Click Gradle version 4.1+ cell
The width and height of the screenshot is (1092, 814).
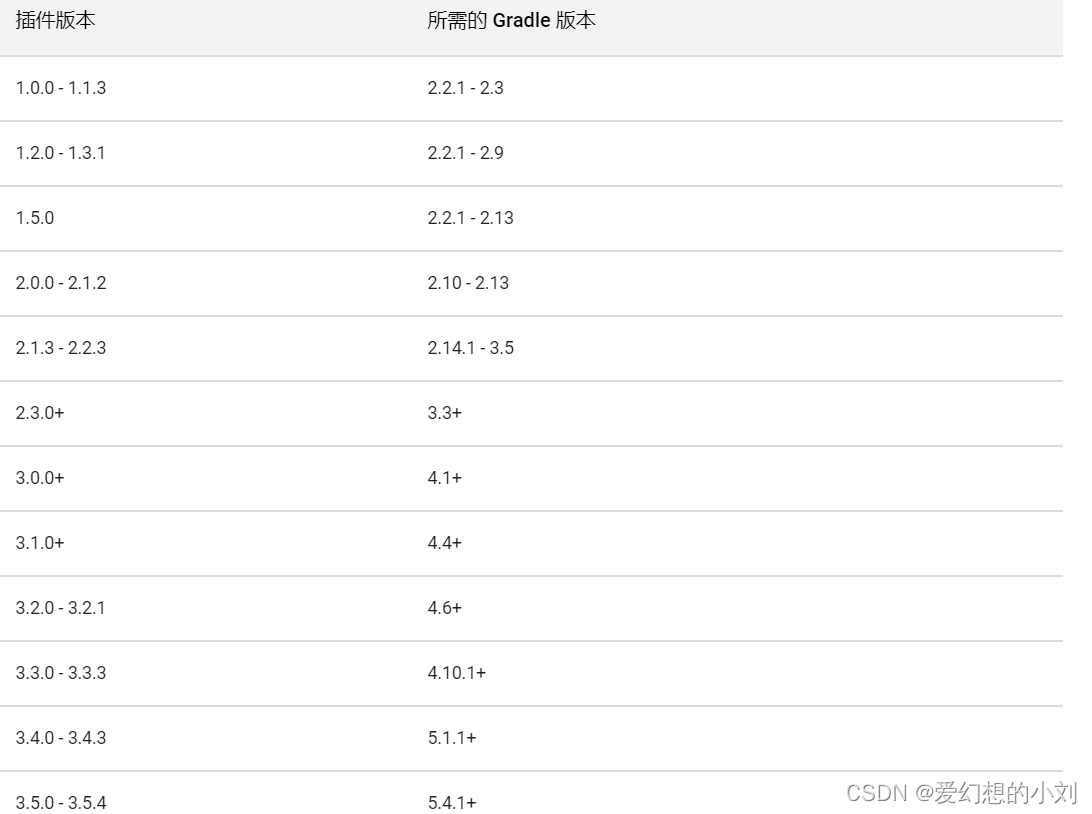coord(444,478)
